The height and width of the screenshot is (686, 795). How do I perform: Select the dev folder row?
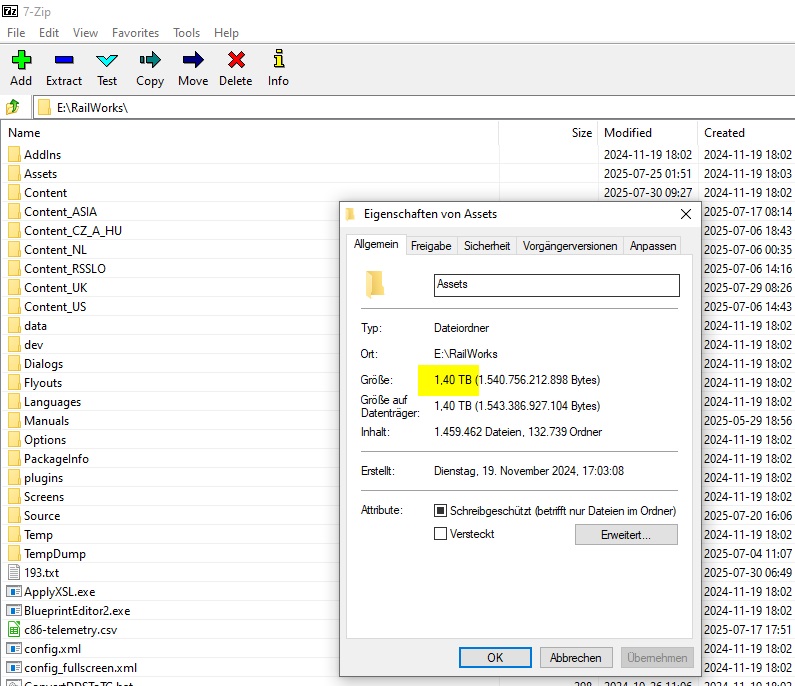pyautogui.click(x=172, y=345)
